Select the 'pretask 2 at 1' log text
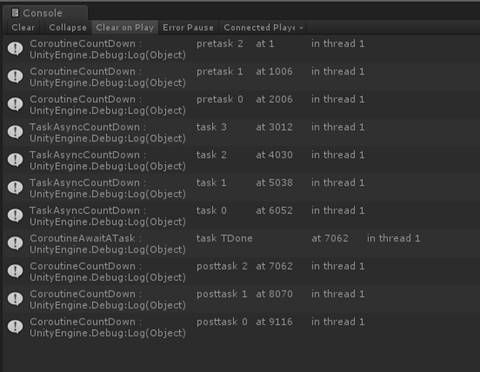Image resolution: width=480 pixels, height=372 pixels. [x=235, y=44]
